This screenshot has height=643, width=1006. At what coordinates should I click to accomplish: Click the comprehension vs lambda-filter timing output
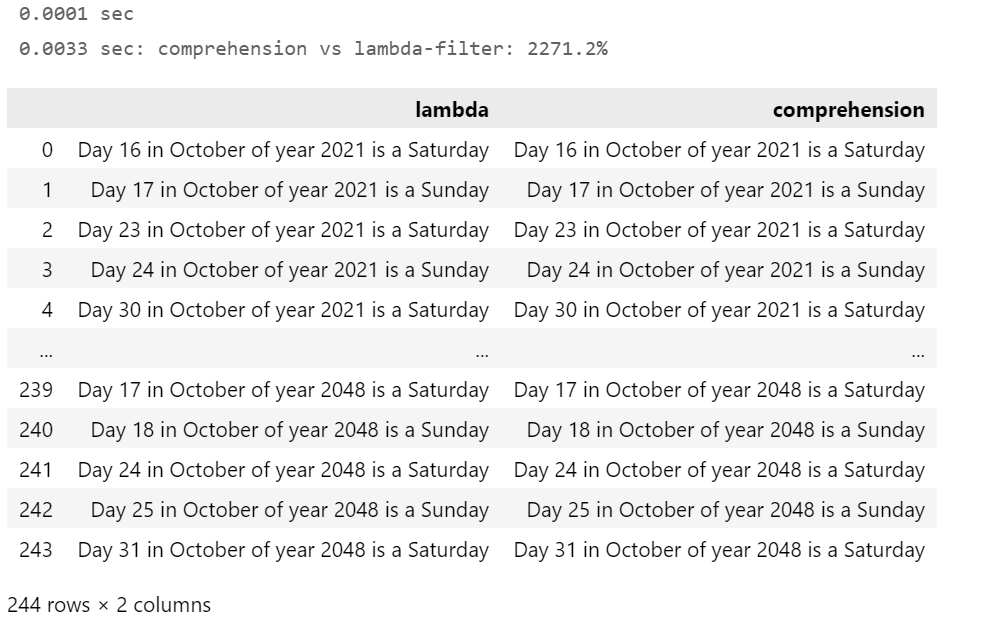point(313,49)
